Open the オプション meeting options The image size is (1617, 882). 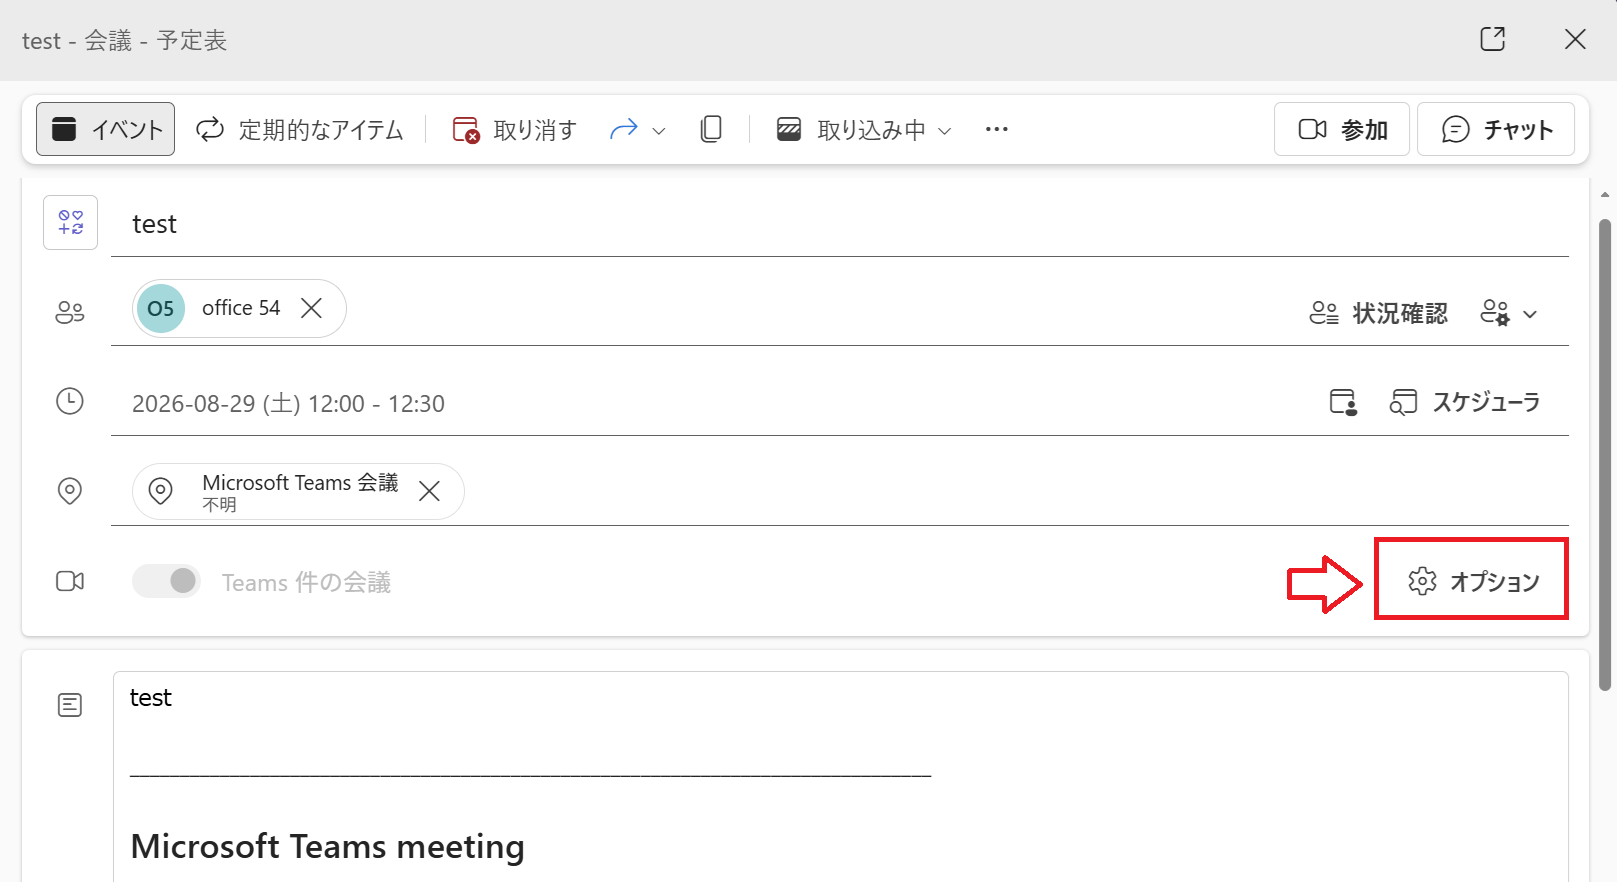pyautogui.click(x=1472, y=581)
